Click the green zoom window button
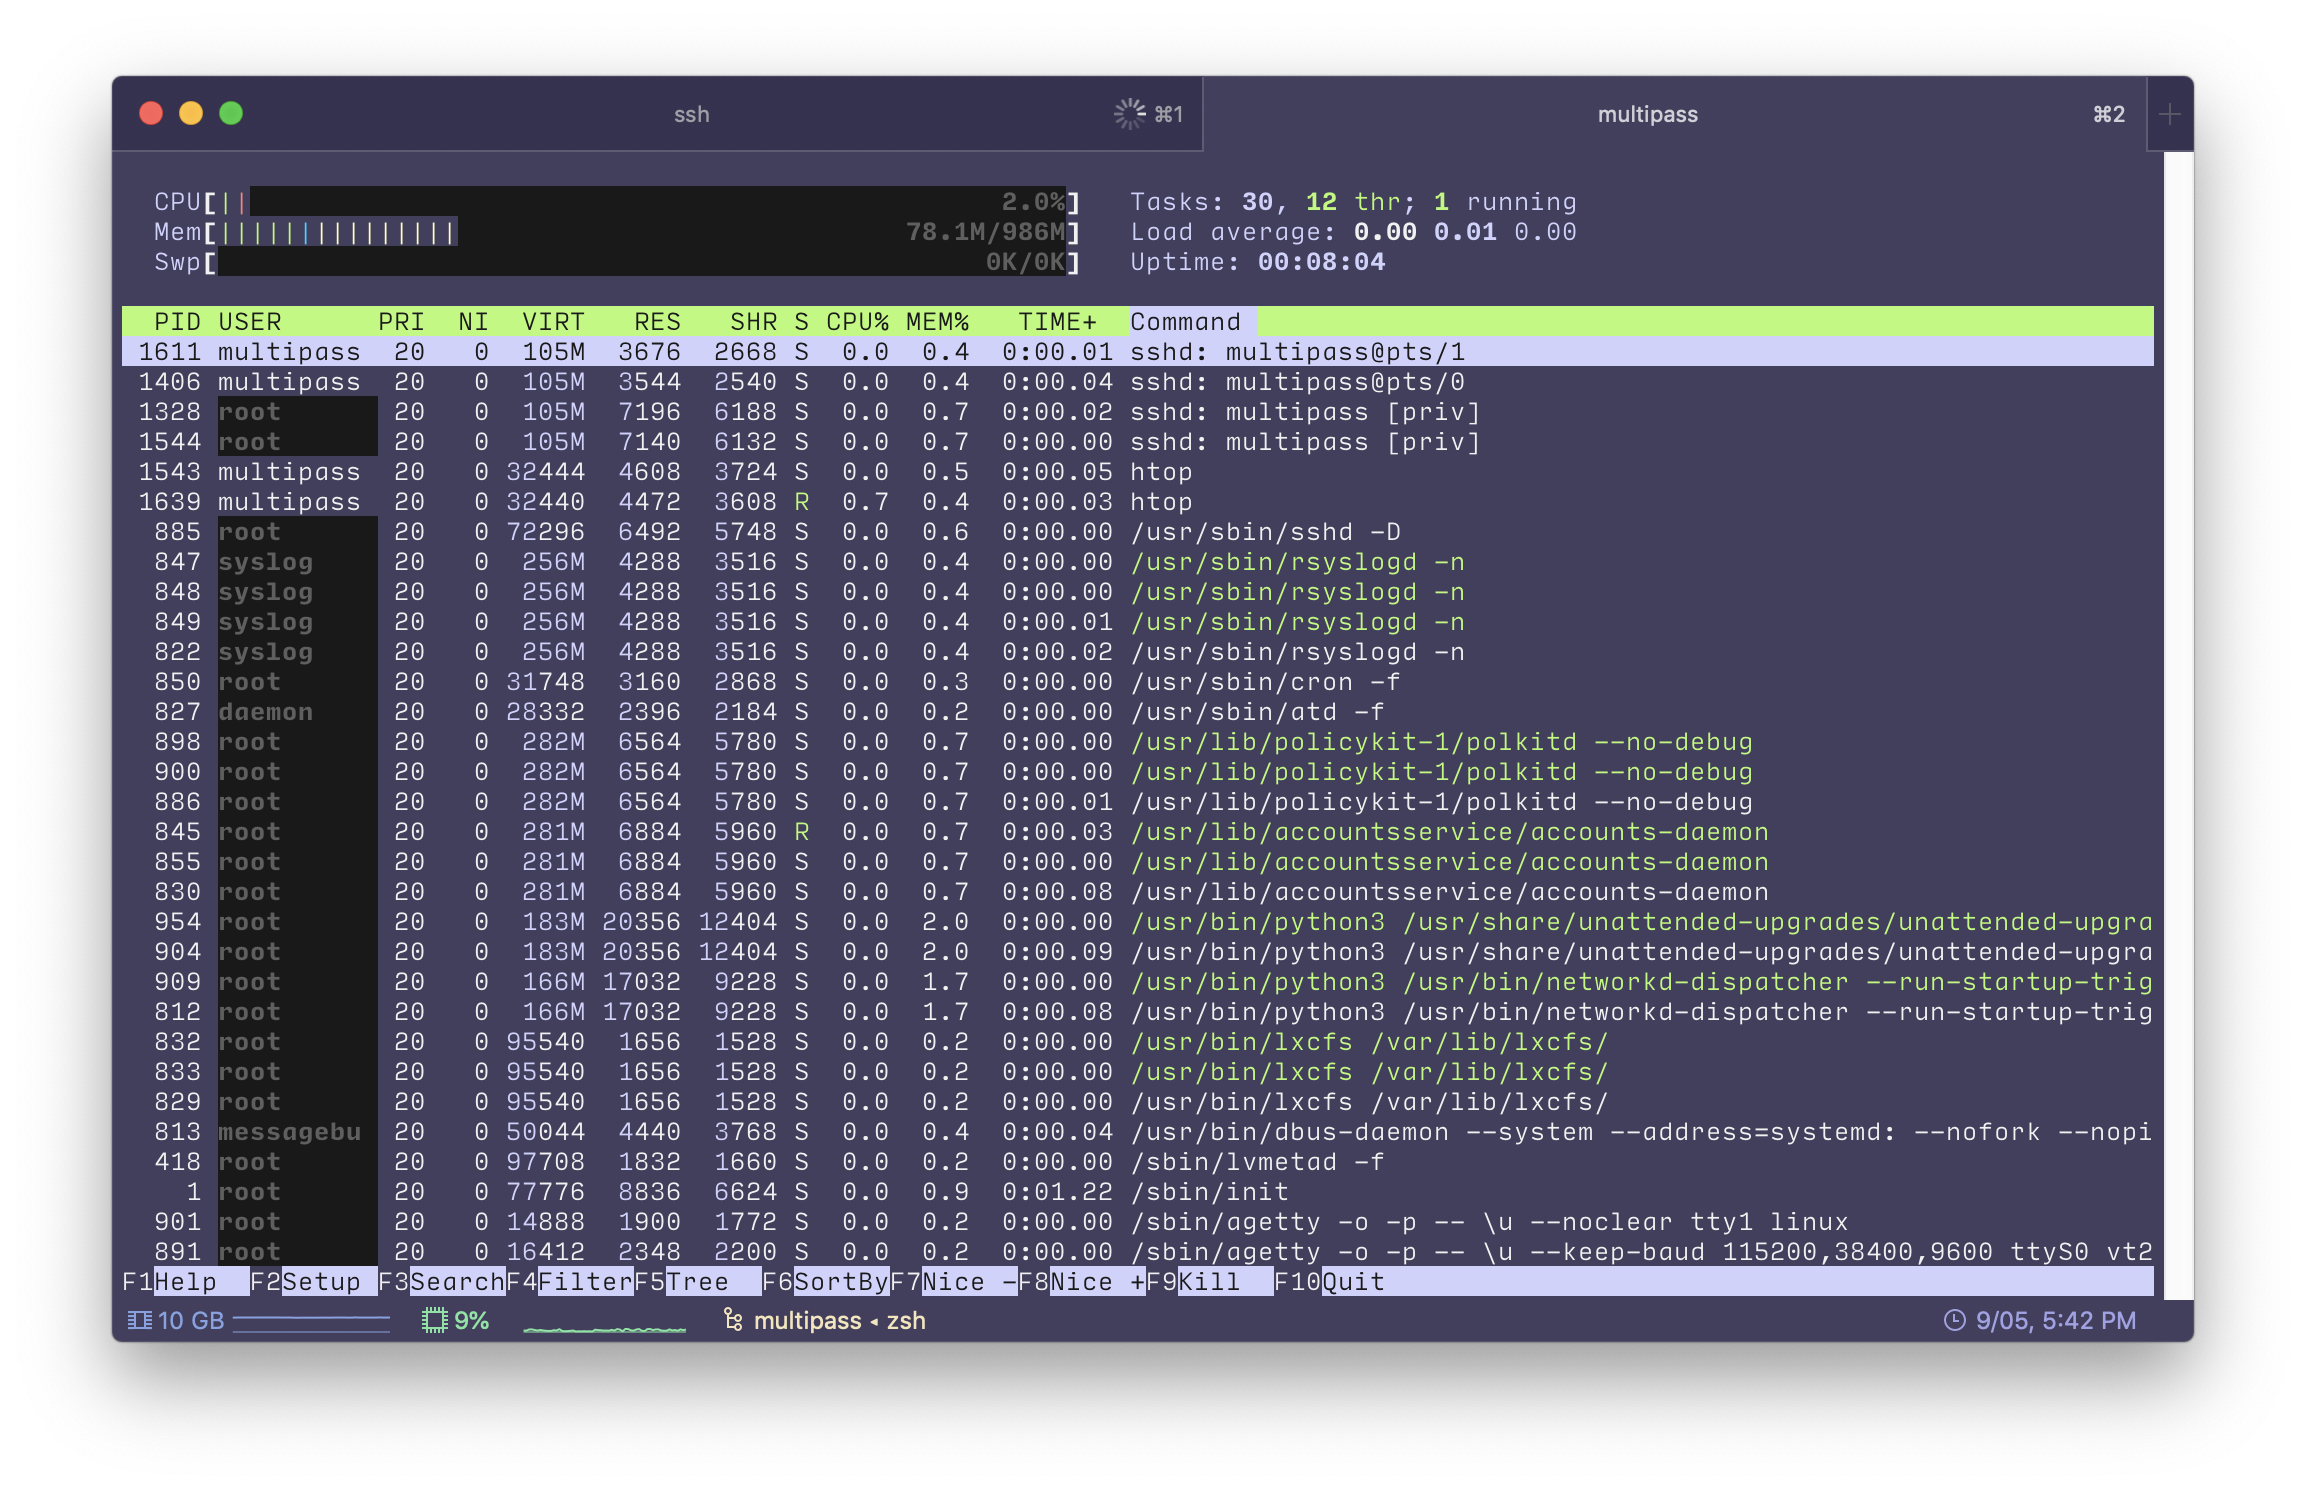Screen dimensions: 2306x1490 tap(231, 114)
